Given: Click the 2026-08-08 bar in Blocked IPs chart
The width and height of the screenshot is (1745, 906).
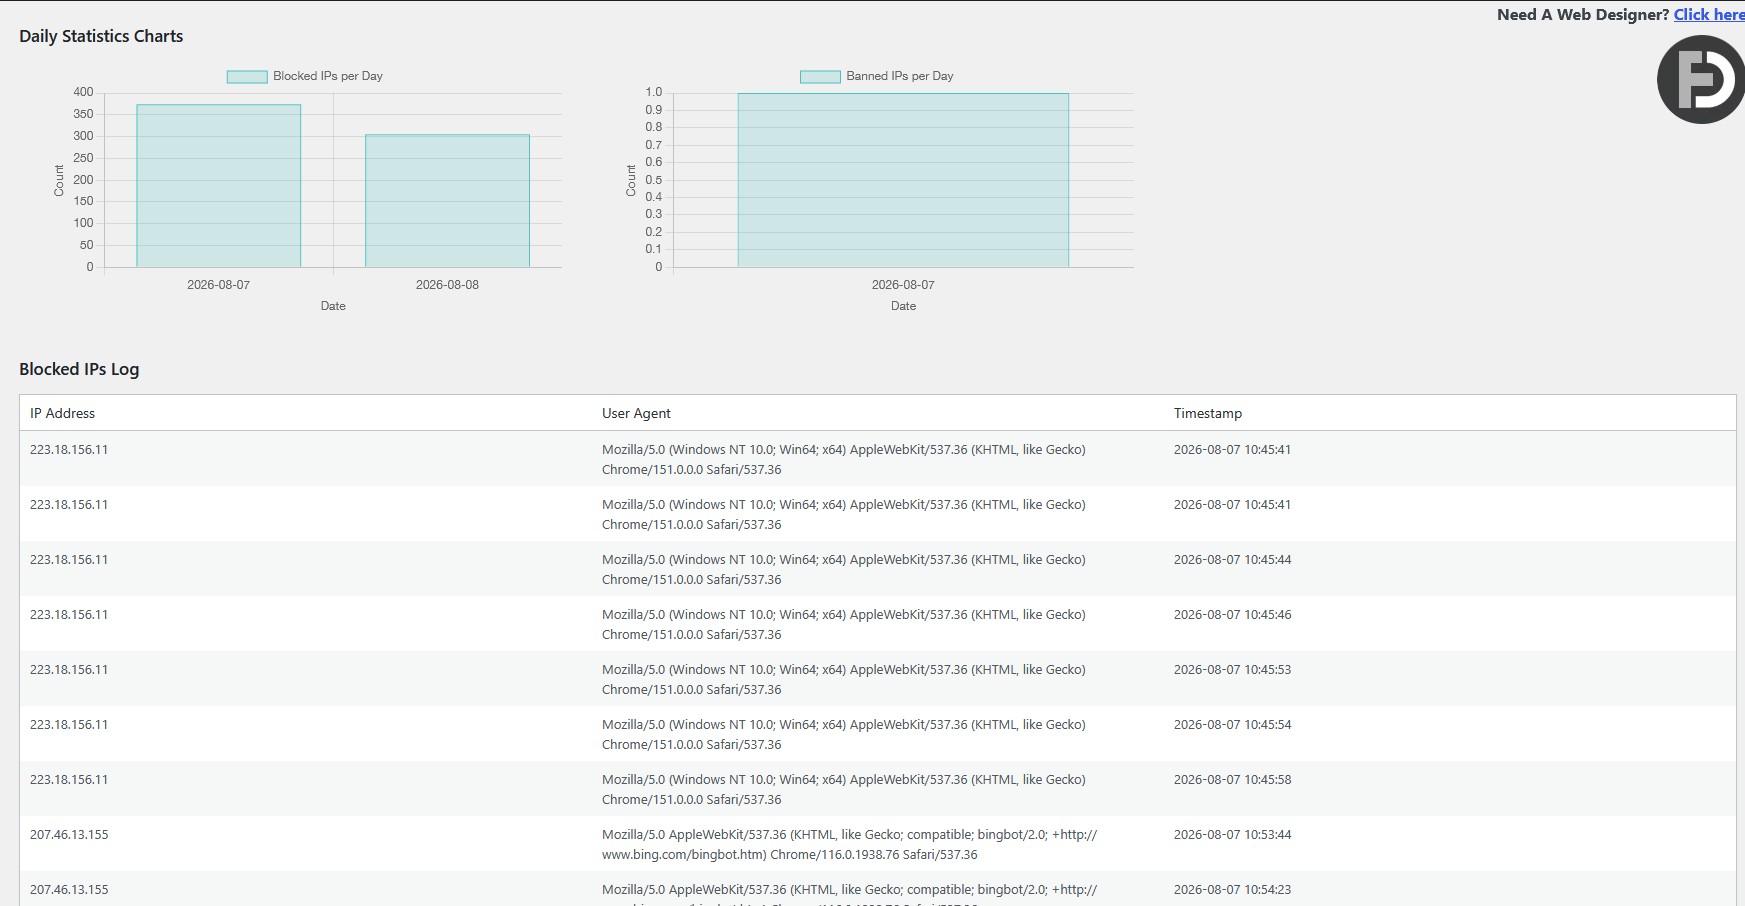Looking at the screenshot, I should point(447,201).
